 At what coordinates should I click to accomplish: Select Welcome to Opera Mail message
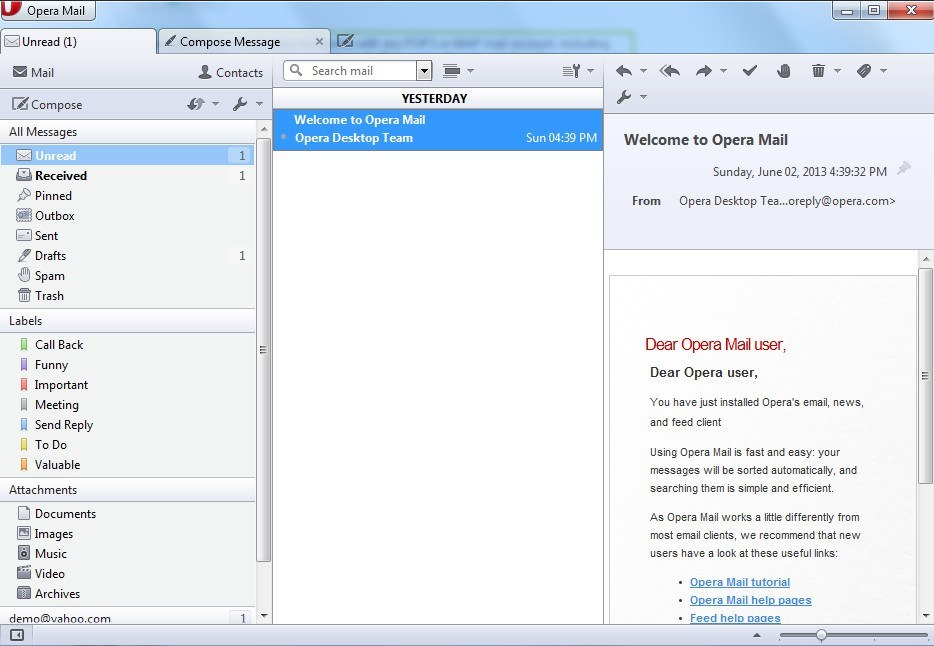tap(438, 129)
